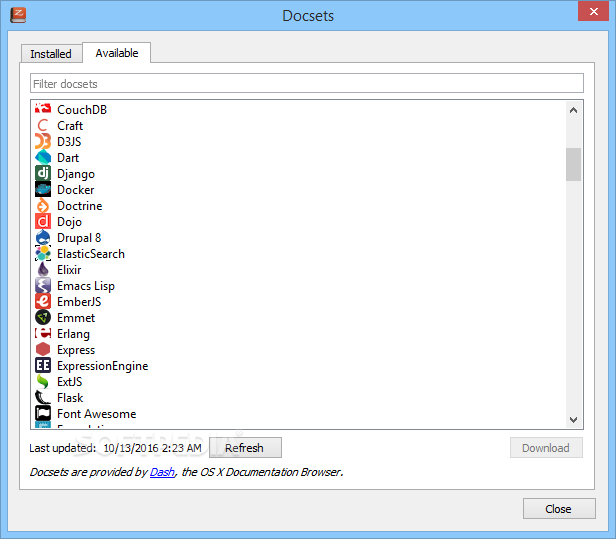Viewport: 616px width, 539px height.
Task: Click into the Filter docsets field
Action: click(x=307, y=83)
